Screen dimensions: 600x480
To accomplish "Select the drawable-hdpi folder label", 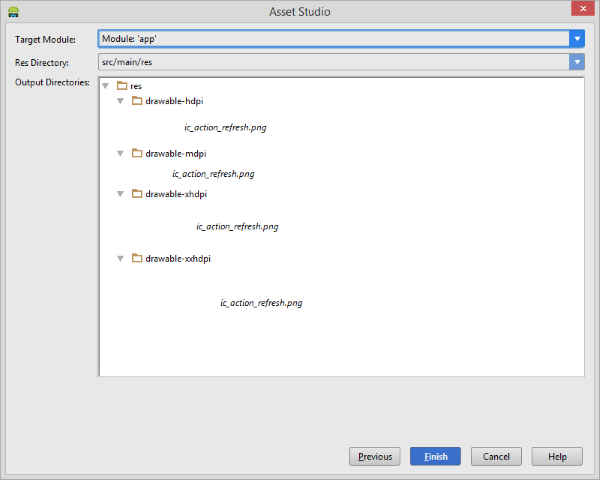I will 174,101.
